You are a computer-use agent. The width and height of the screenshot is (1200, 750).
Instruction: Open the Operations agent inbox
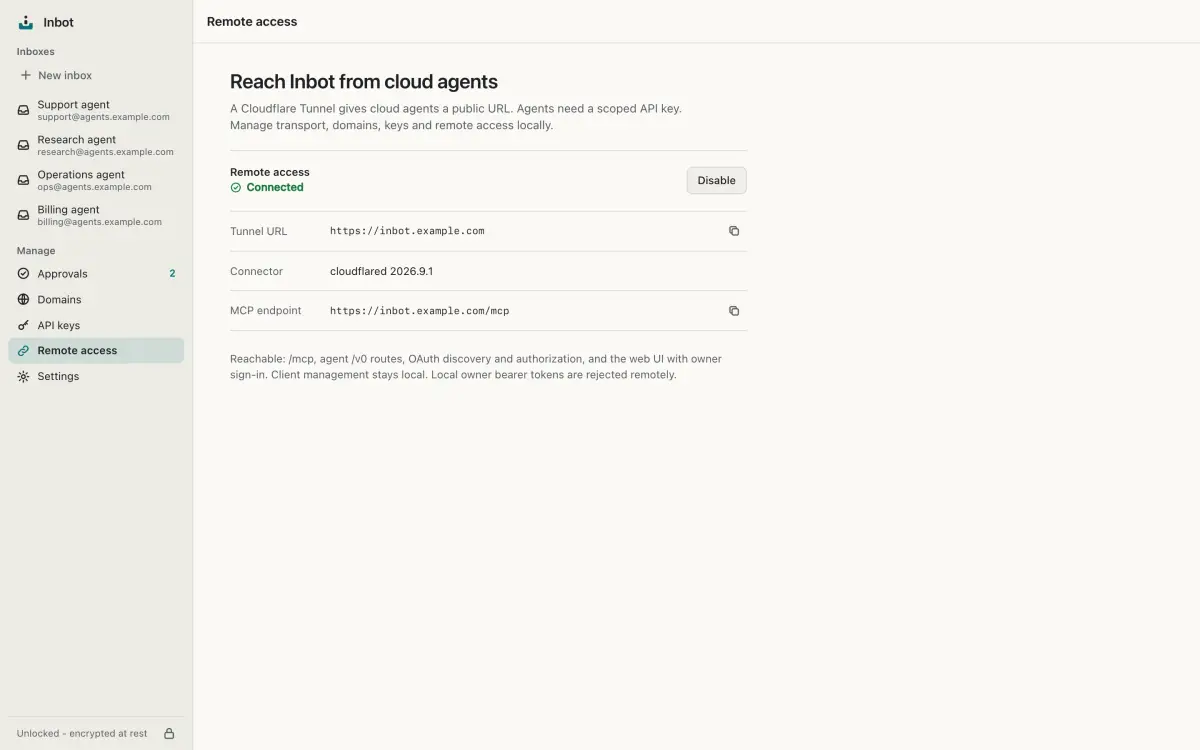(96, 180)
